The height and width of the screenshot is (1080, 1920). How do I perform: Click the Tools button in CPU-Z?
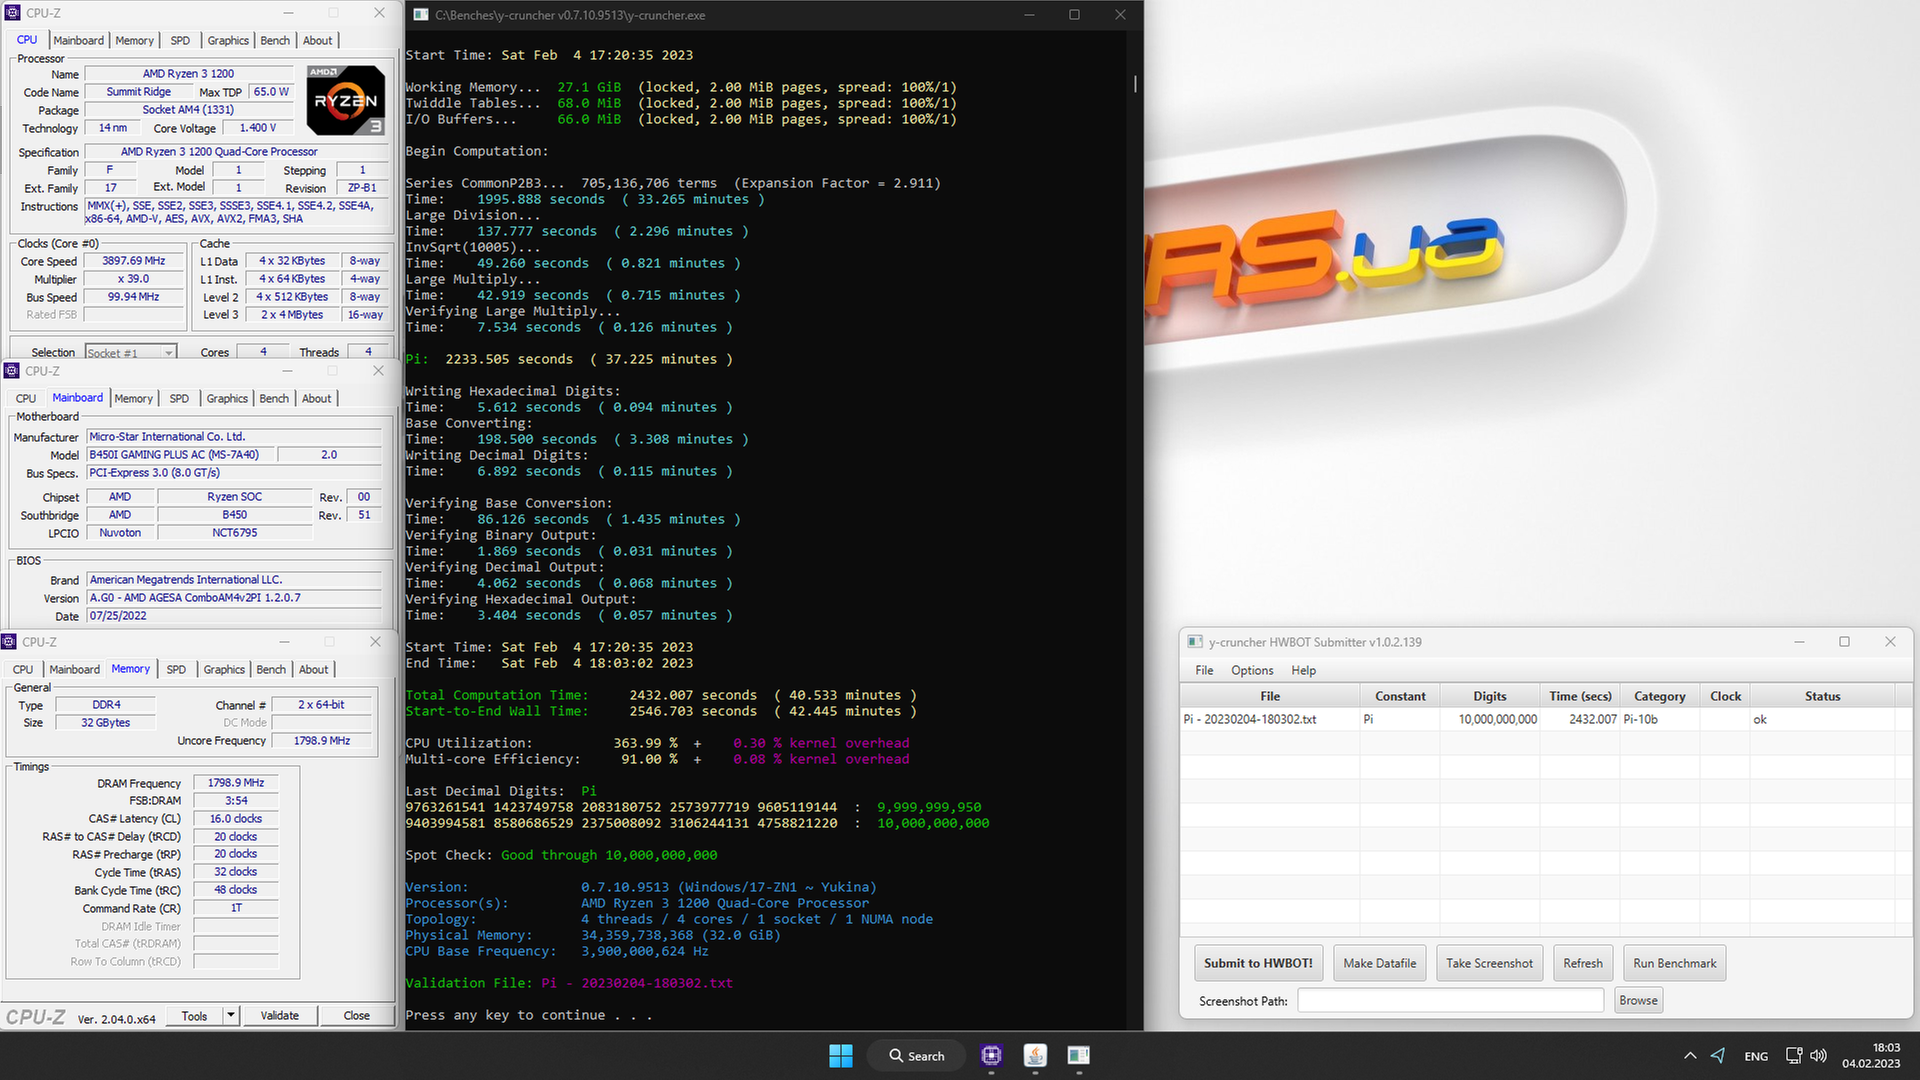pyautogui.click(x=195, y=1015)
